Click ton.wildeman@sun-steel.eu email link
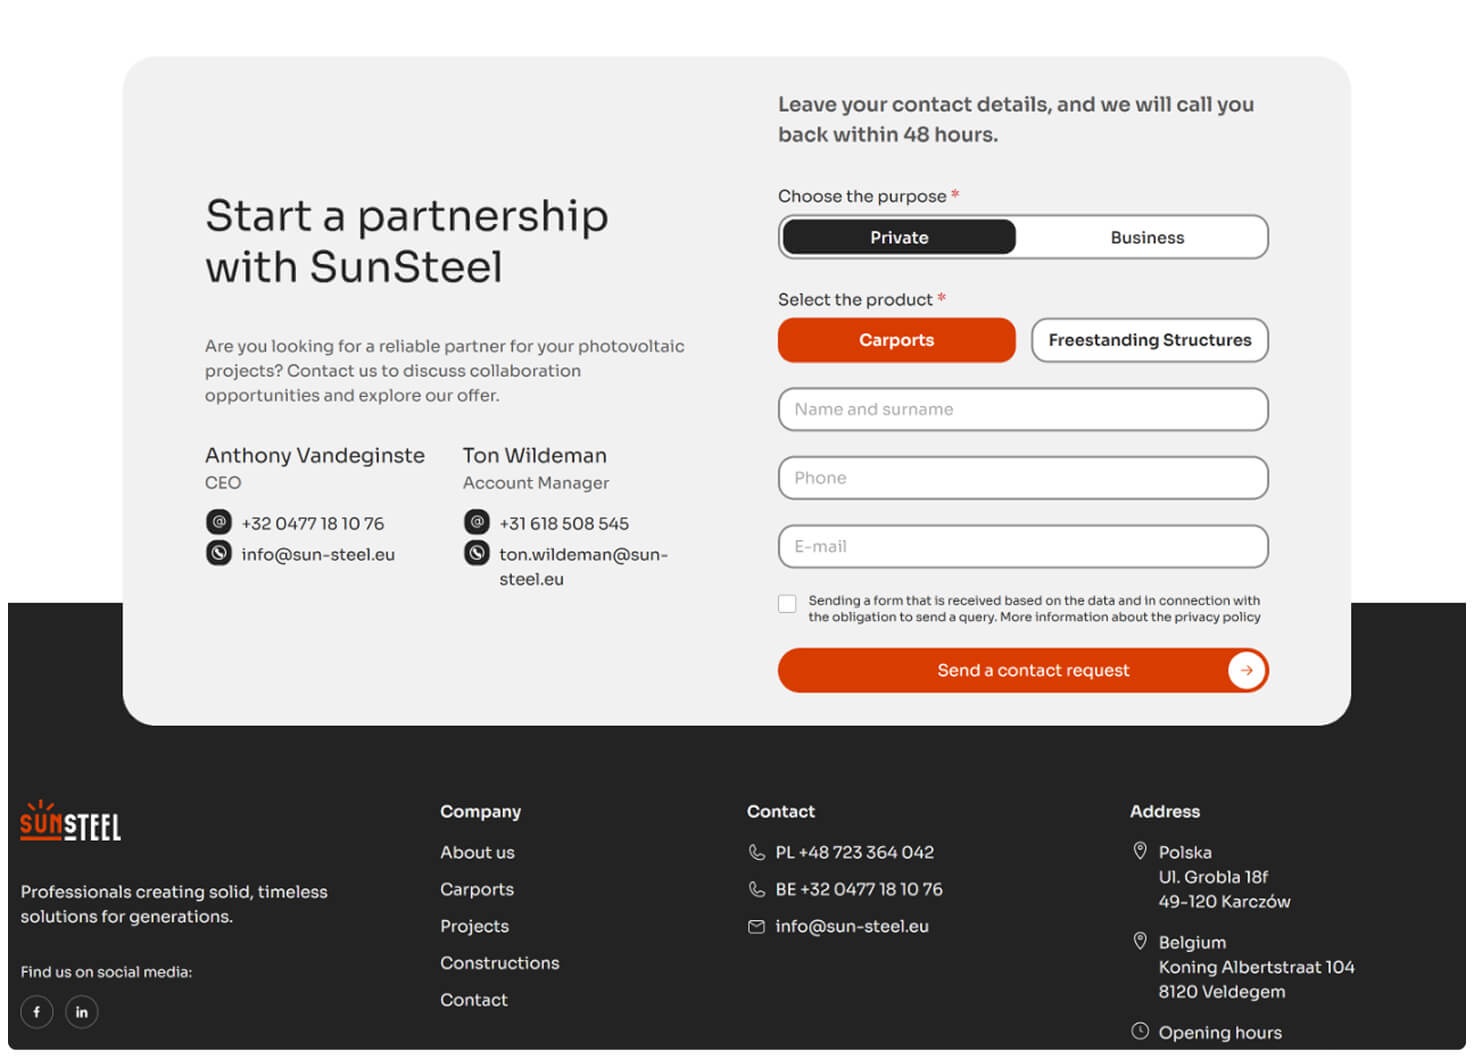The image size is (1474, 1058). 583,566
